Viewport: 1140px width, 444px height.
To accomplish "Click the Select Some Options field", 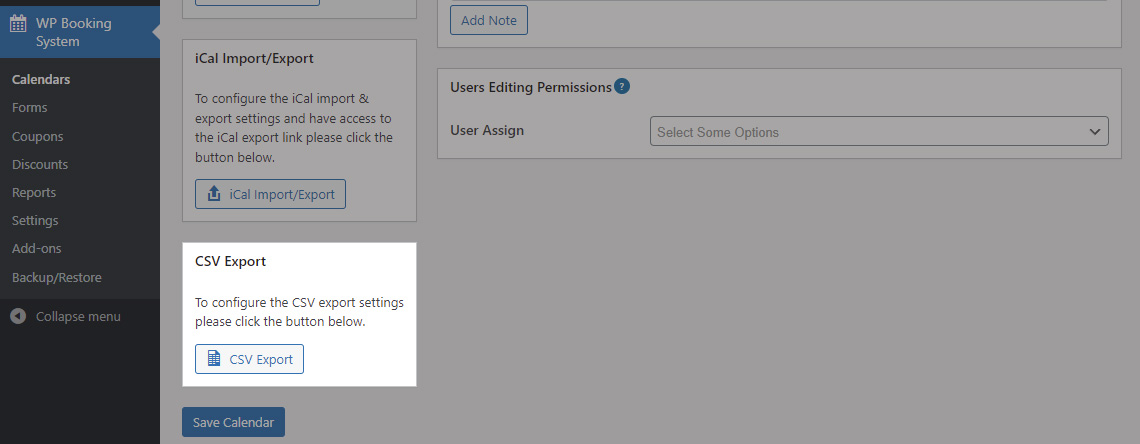I will tap(879, 132).
